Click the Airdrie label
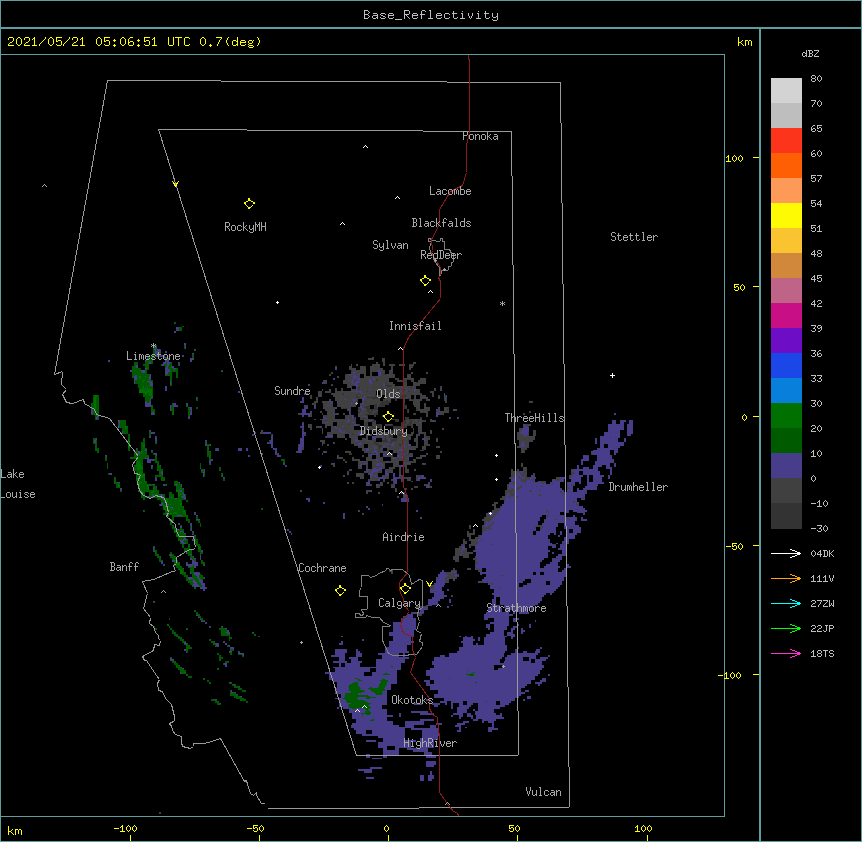The height and width of the screenshot is (842, 862). click(403, 537)
